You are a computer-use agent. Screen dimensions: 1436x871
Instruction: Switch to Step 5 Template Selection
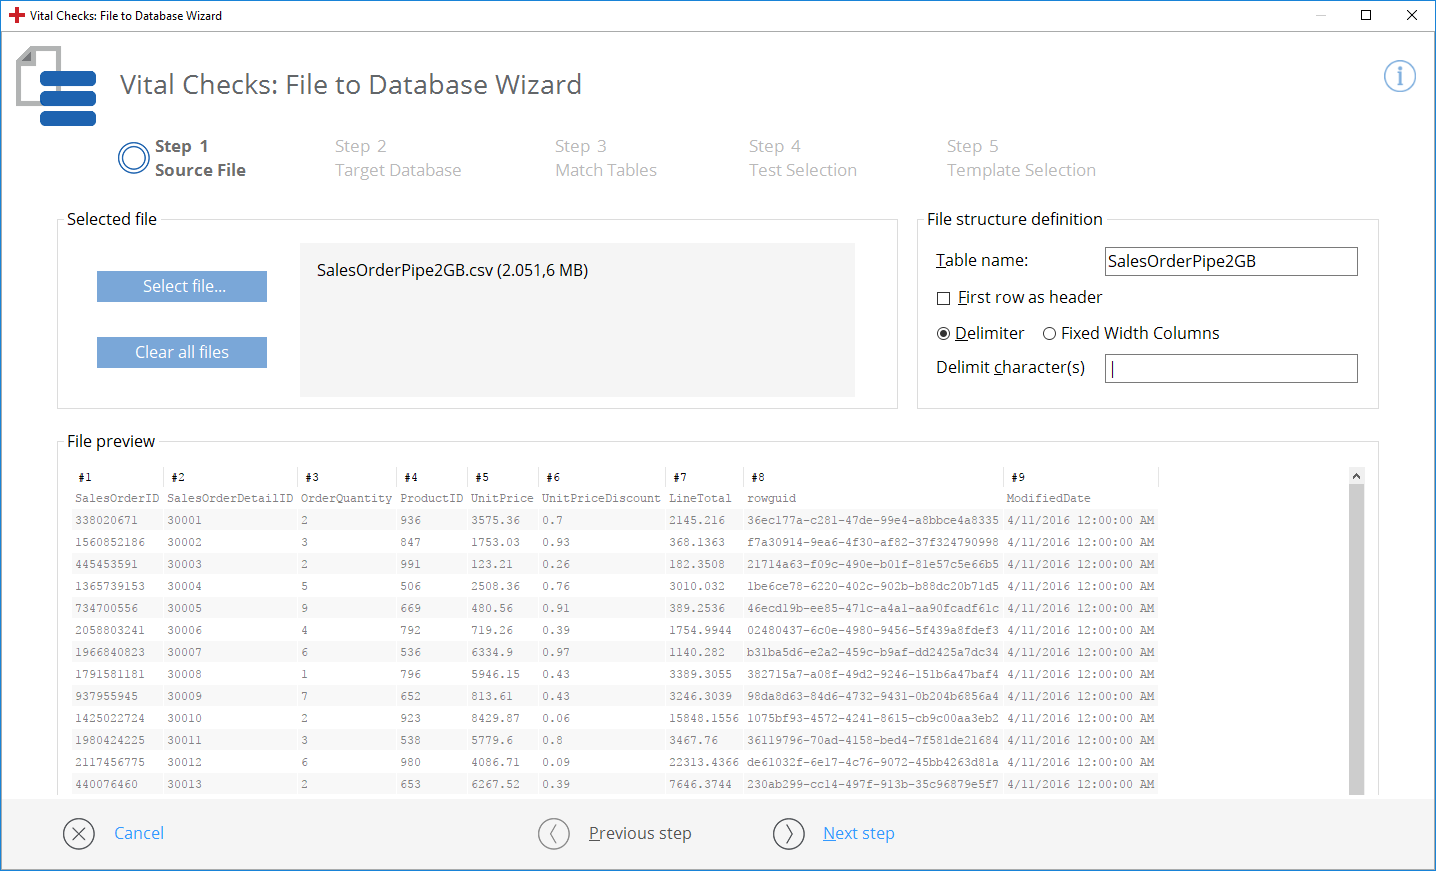tap(1020, 158)
